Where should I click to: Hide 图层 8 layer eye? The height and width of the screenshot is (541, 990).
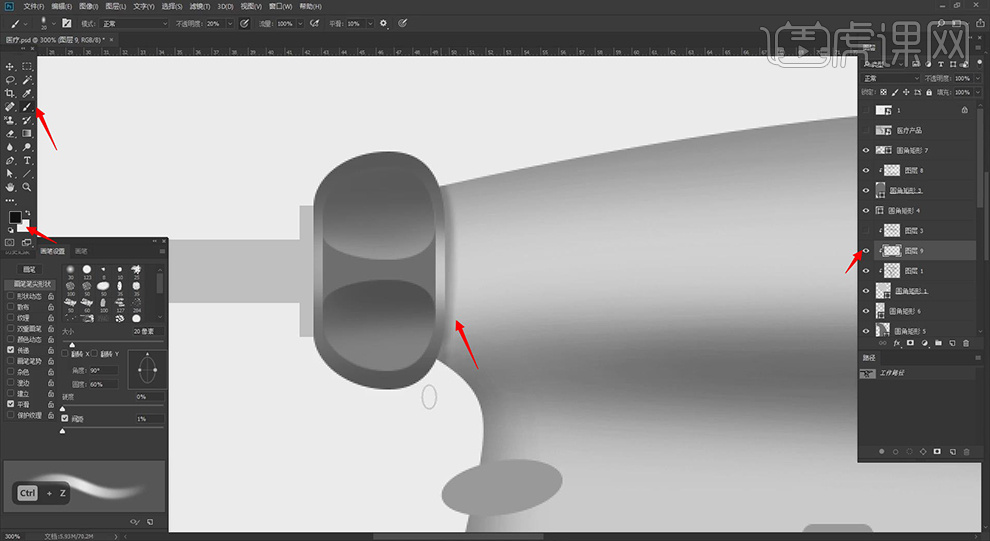866,170
